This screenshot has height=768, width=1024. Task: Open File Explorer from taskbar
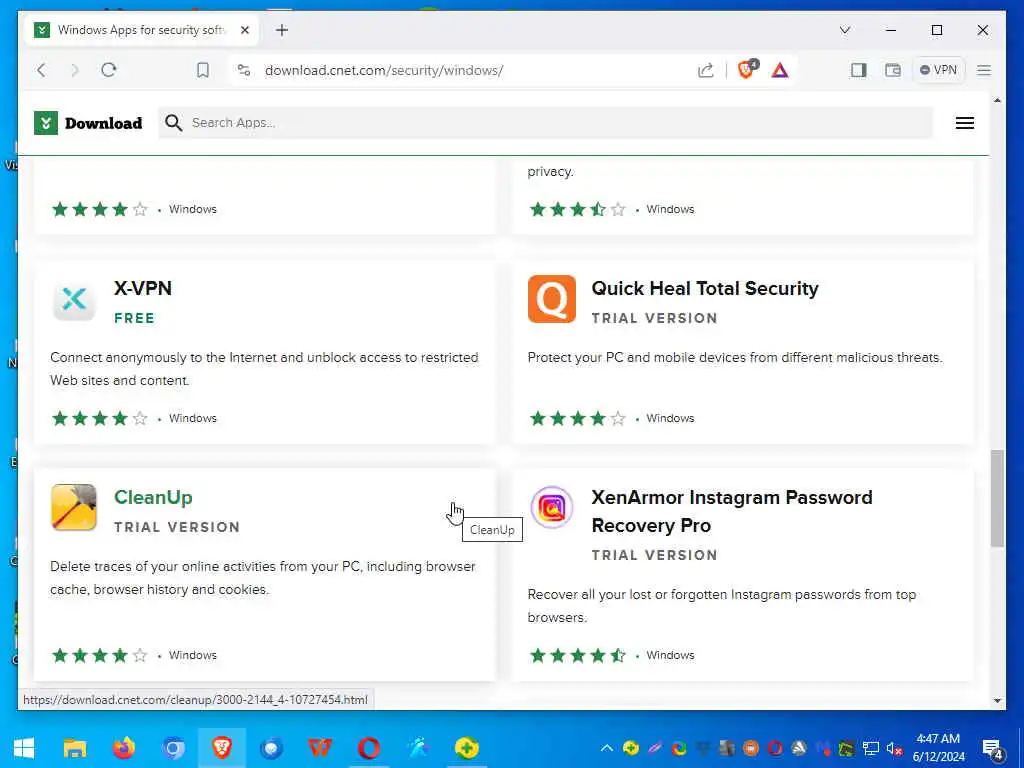coord(74,748)
